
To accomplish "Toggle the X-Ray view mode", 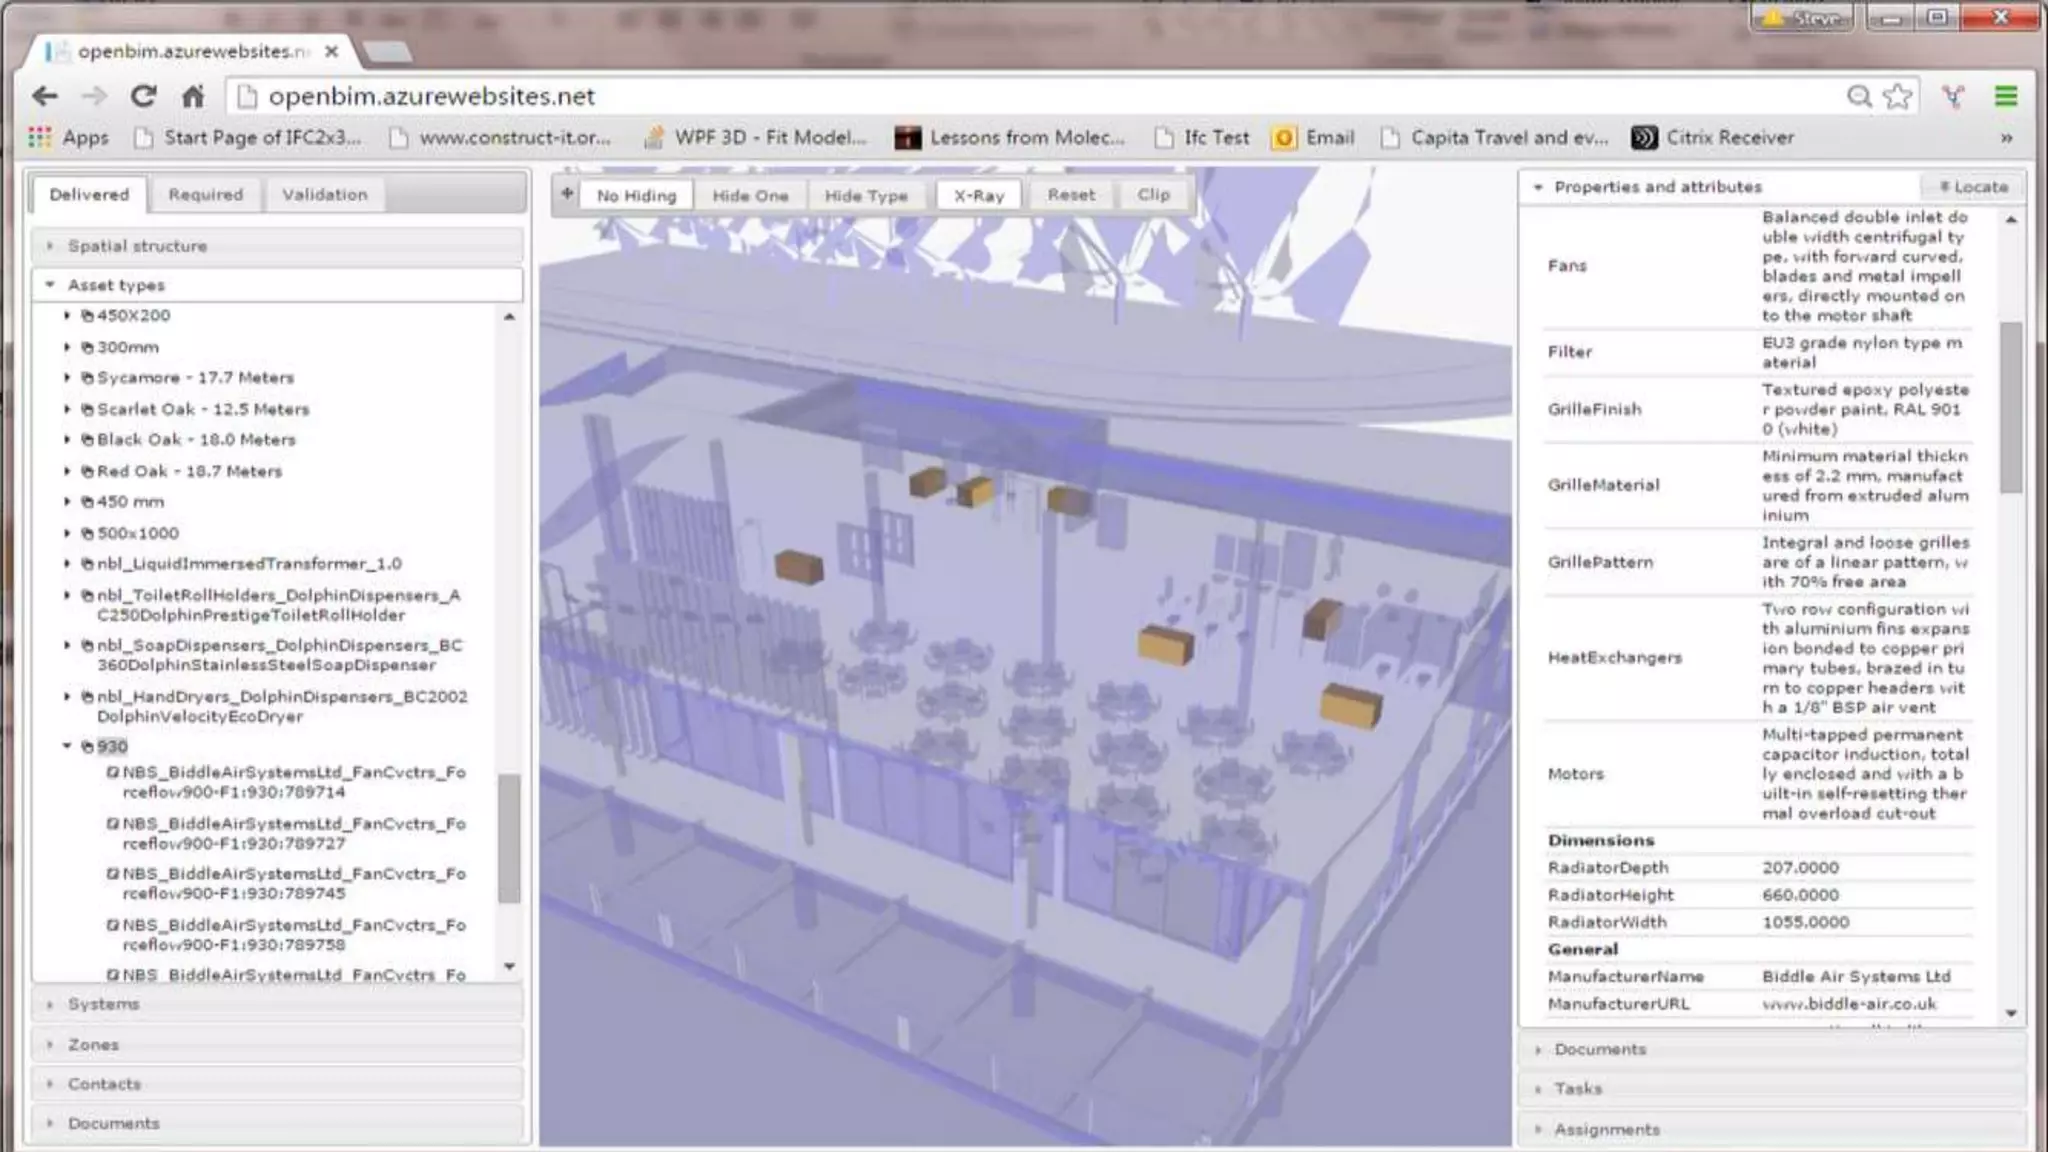I will [x=978, y=195].
